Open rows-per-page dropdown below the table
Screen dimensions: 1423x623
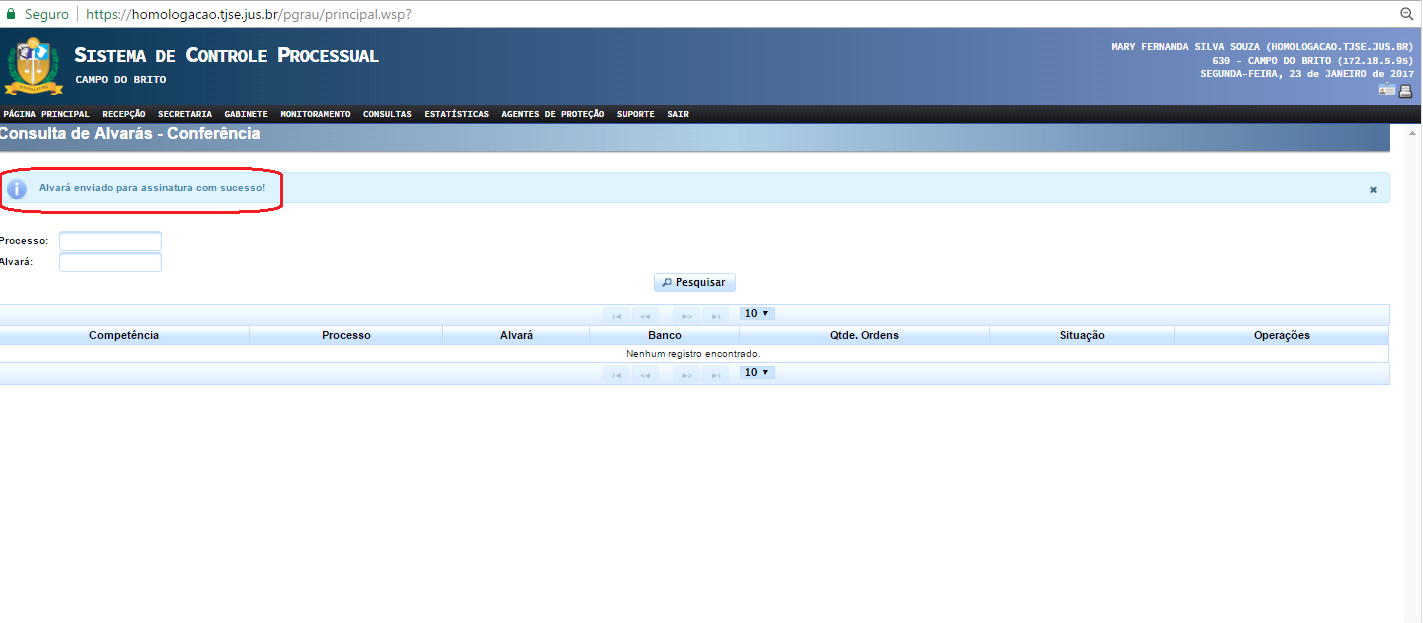tap(757, 373)
